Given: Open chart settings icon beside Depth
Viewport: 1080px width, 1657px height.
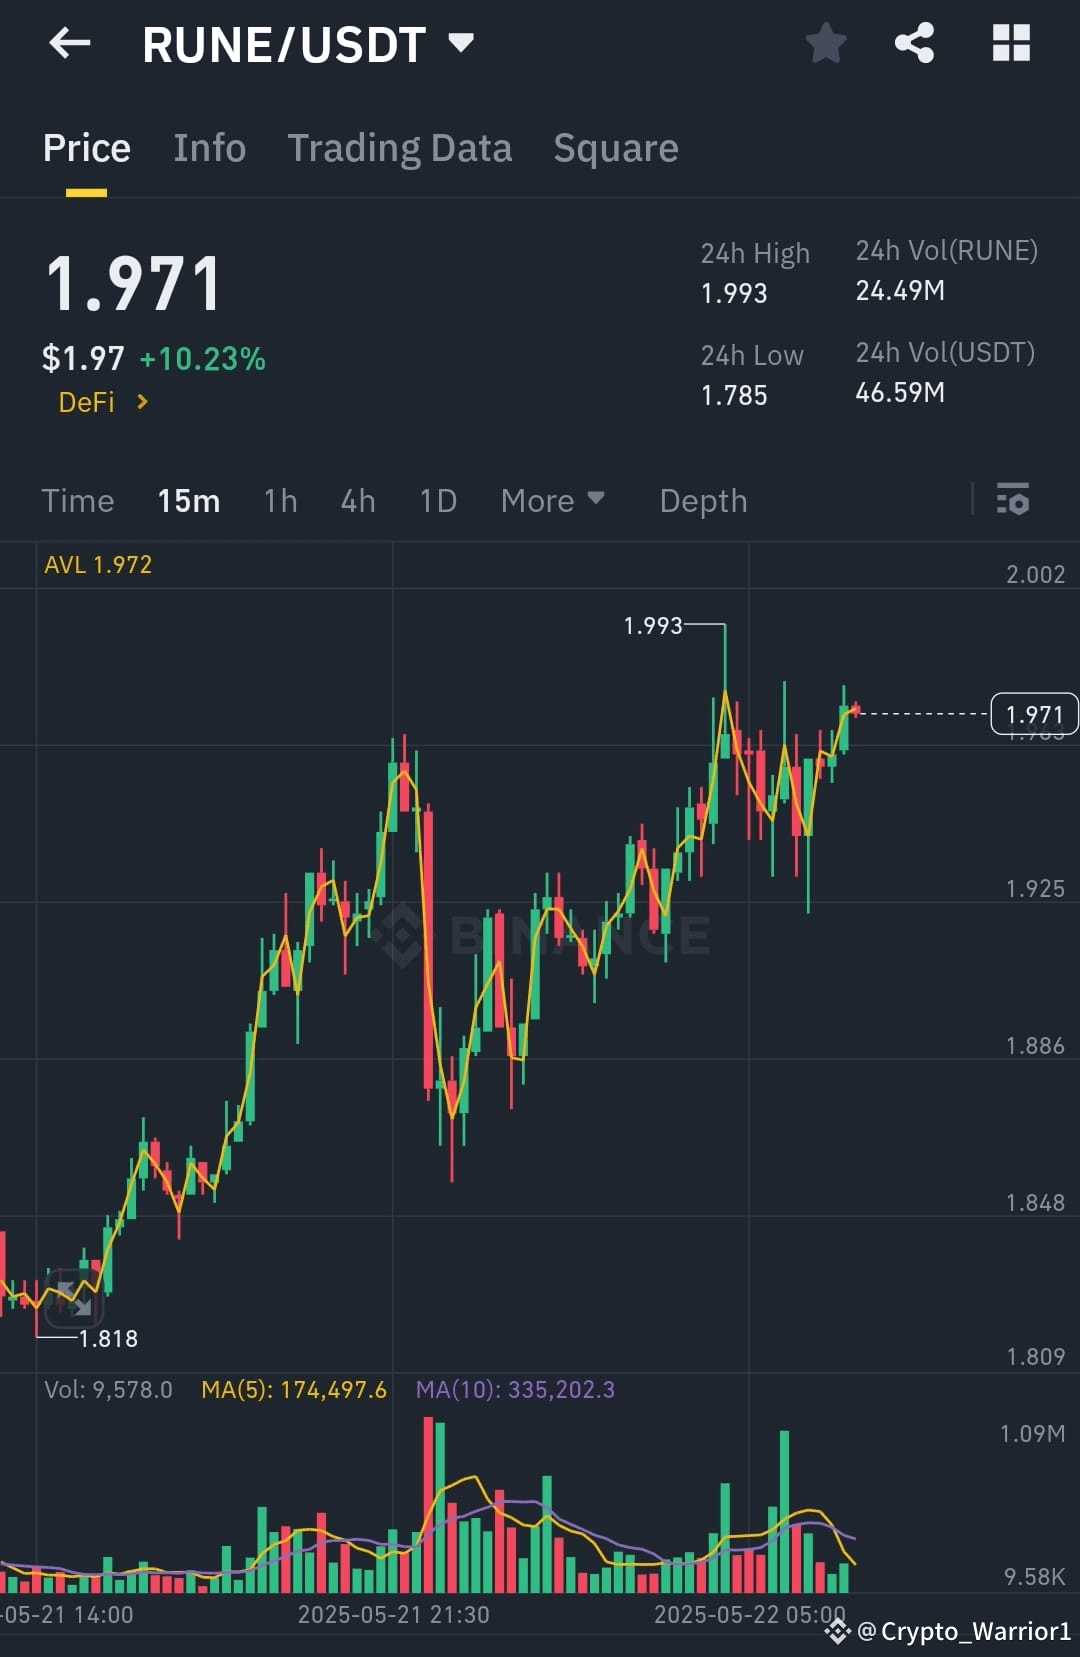Looking at the screenshot, I should click(x=1013, y=500).
